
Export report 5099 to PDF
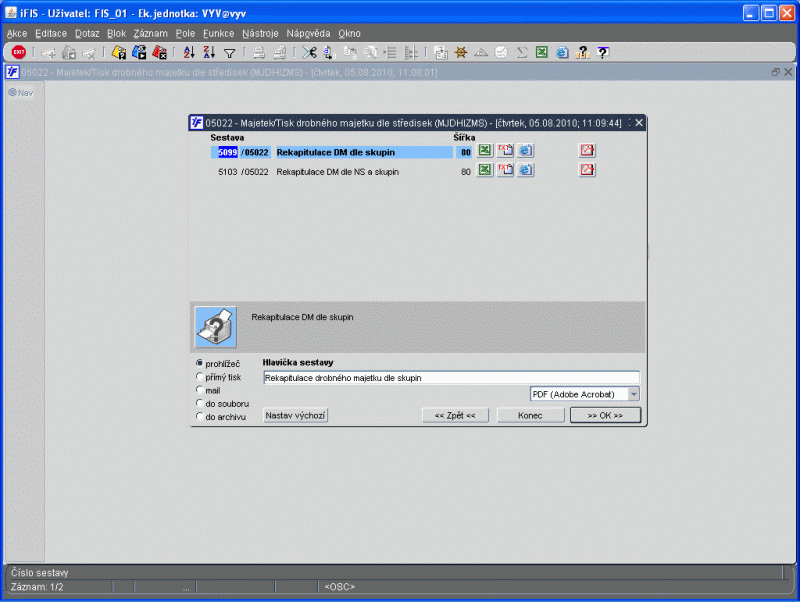pos(587,150)
